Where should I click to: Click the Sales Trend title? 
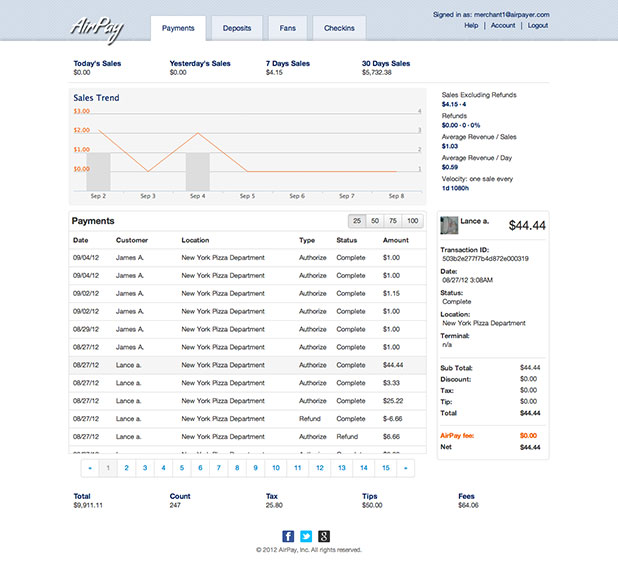pos(96,98)
